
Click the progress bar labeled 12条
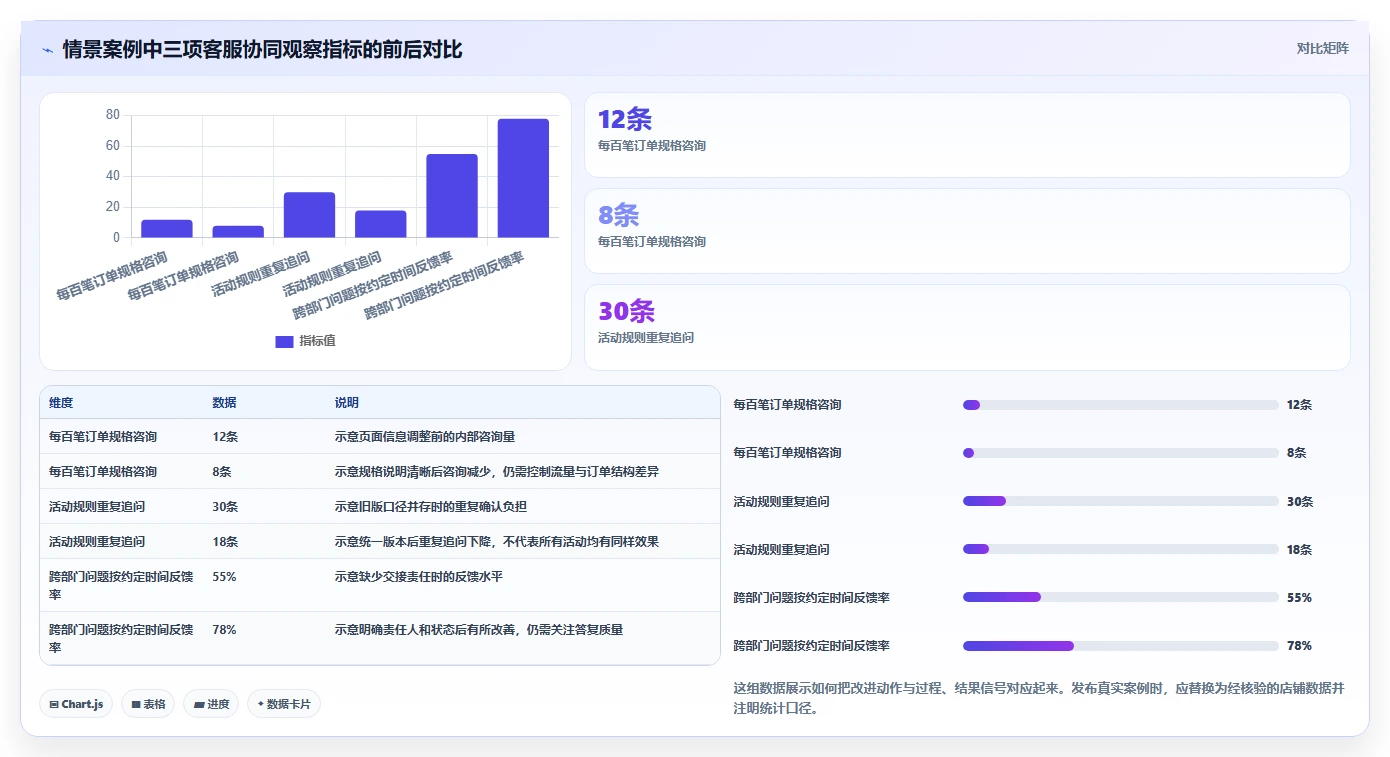click(x=1121, y=405)
